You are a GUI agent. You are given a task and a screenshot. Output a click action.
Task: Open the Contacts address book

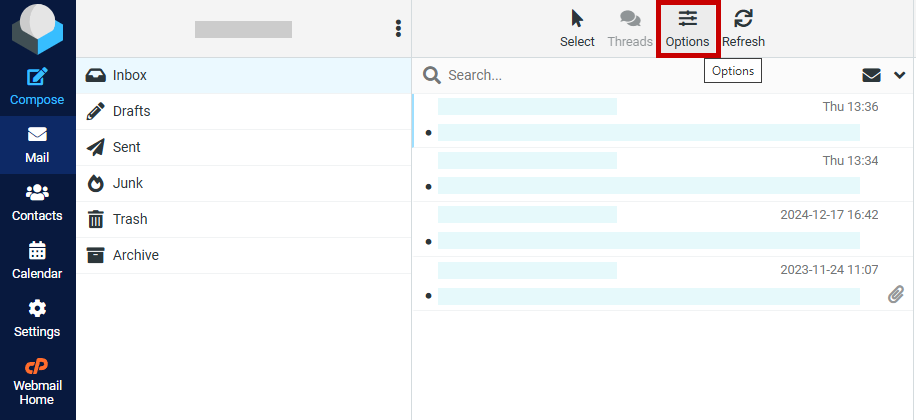coord(37,203)
